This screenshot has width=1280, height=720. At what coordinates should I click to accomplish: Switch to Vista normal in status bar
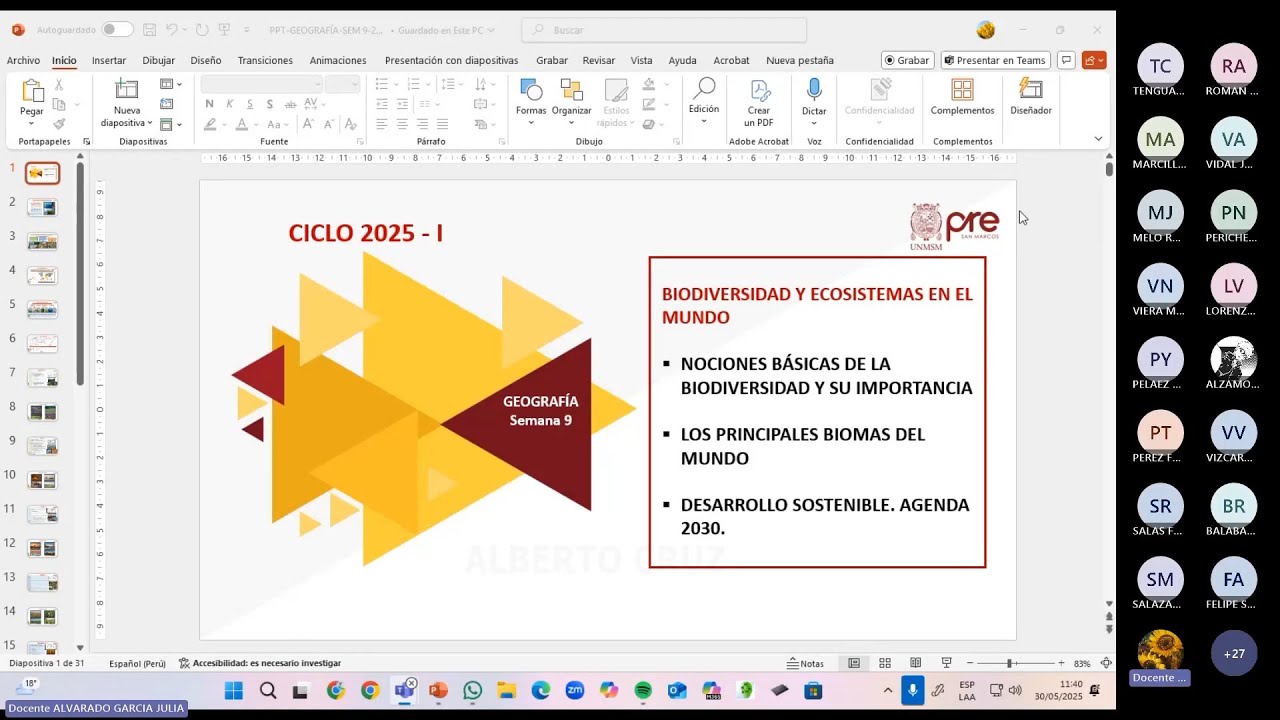(x=854, y=663)
